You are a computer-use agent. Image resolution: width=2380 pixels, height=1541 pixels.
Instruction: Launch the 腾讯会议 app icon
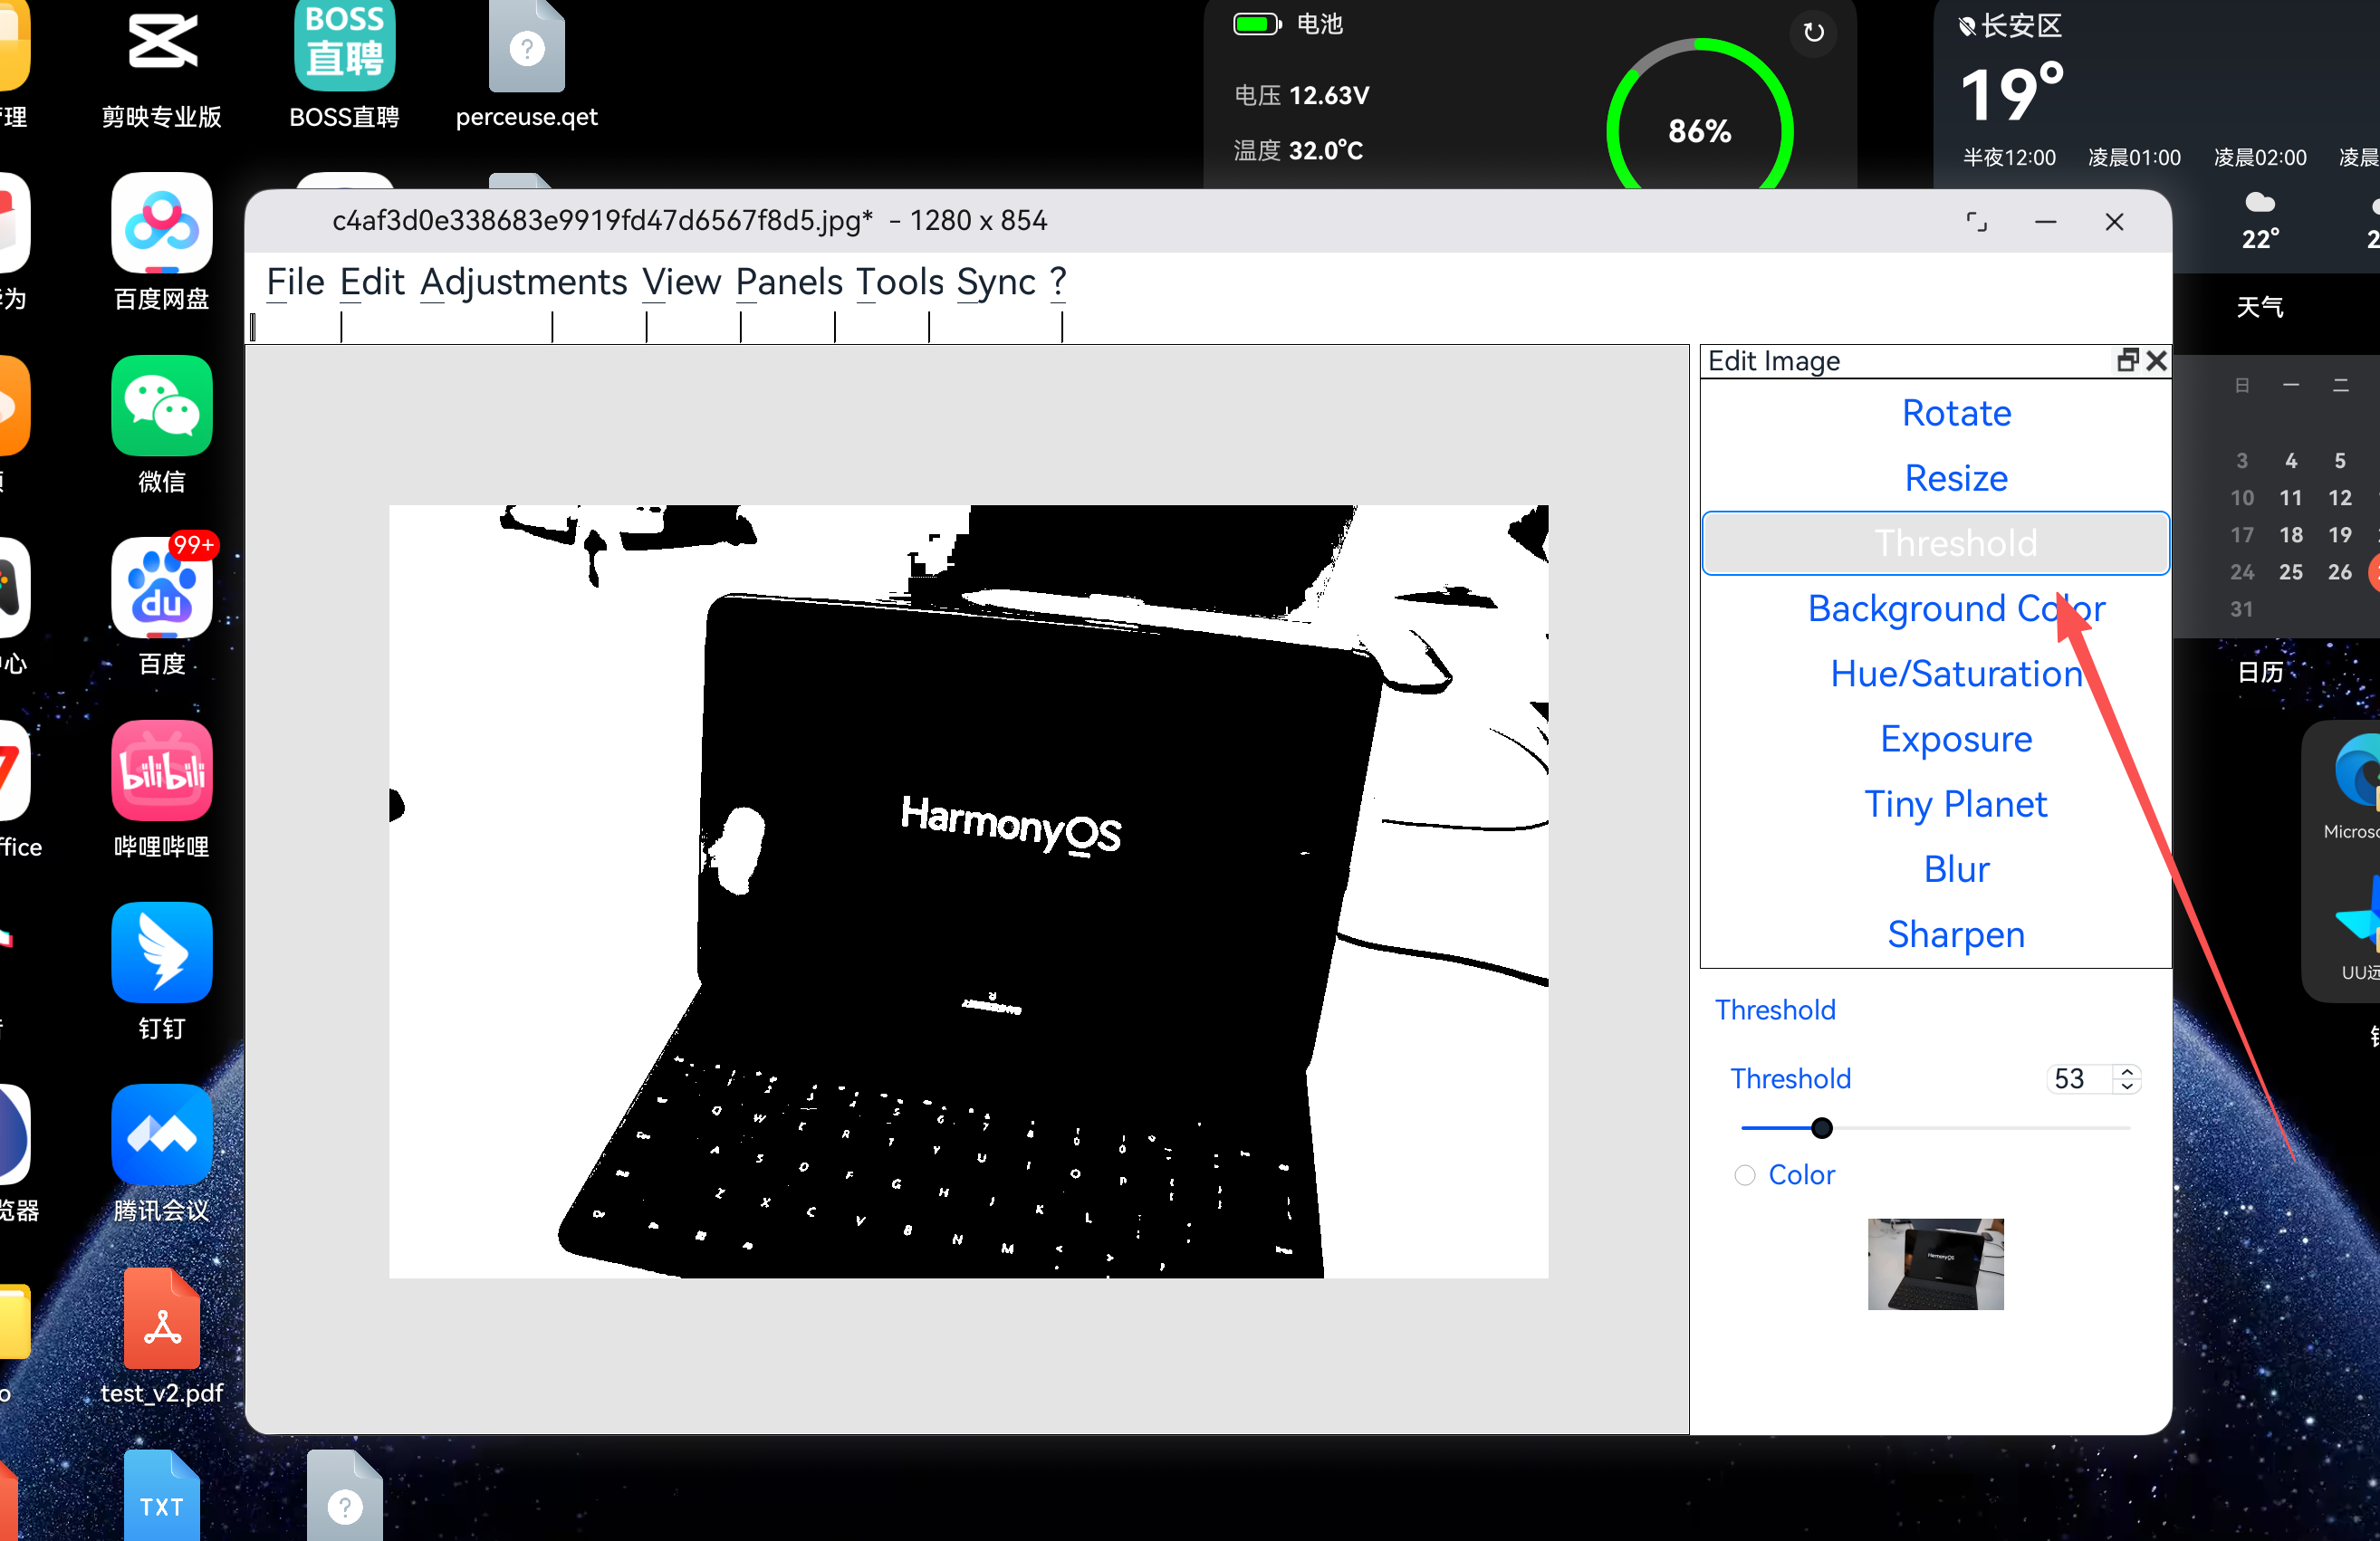click(162, 1135)
